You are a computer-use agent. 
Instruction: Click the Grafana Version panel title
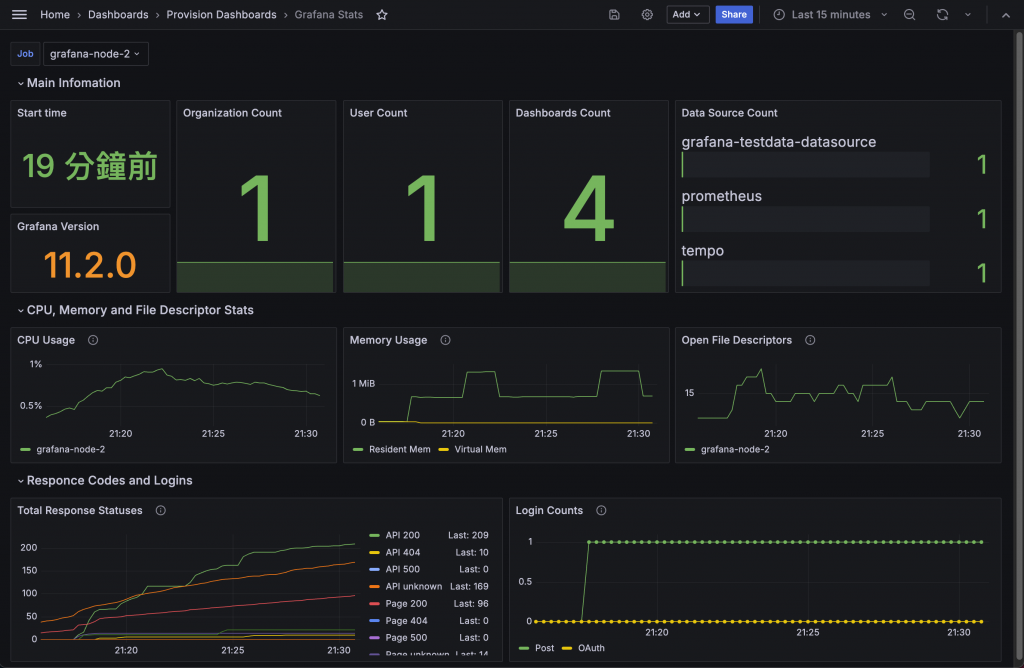pos(58,227)
